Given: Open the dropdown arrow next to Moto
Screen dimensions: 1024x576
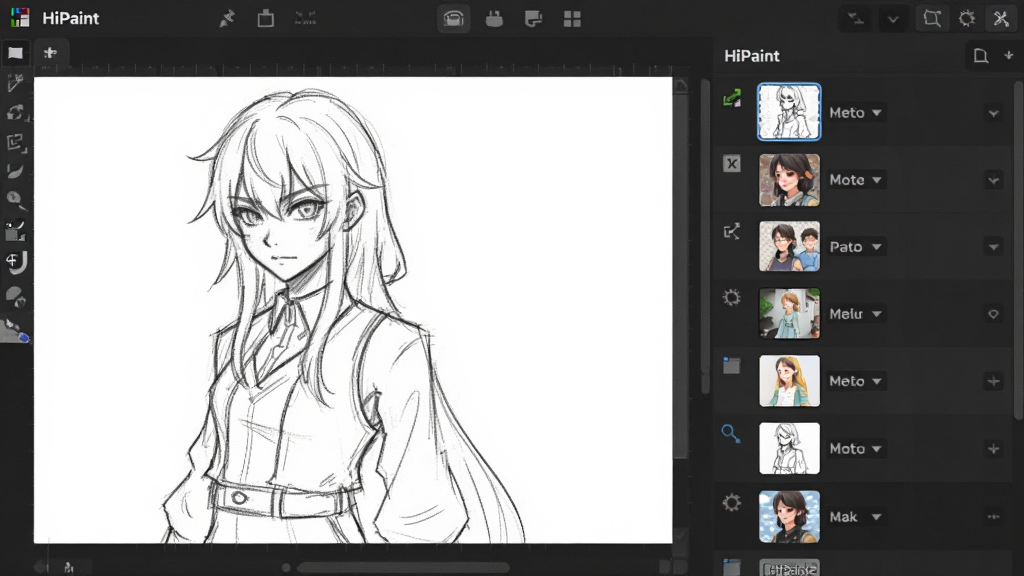Looking at the screenshot, I should coord(876,449).
